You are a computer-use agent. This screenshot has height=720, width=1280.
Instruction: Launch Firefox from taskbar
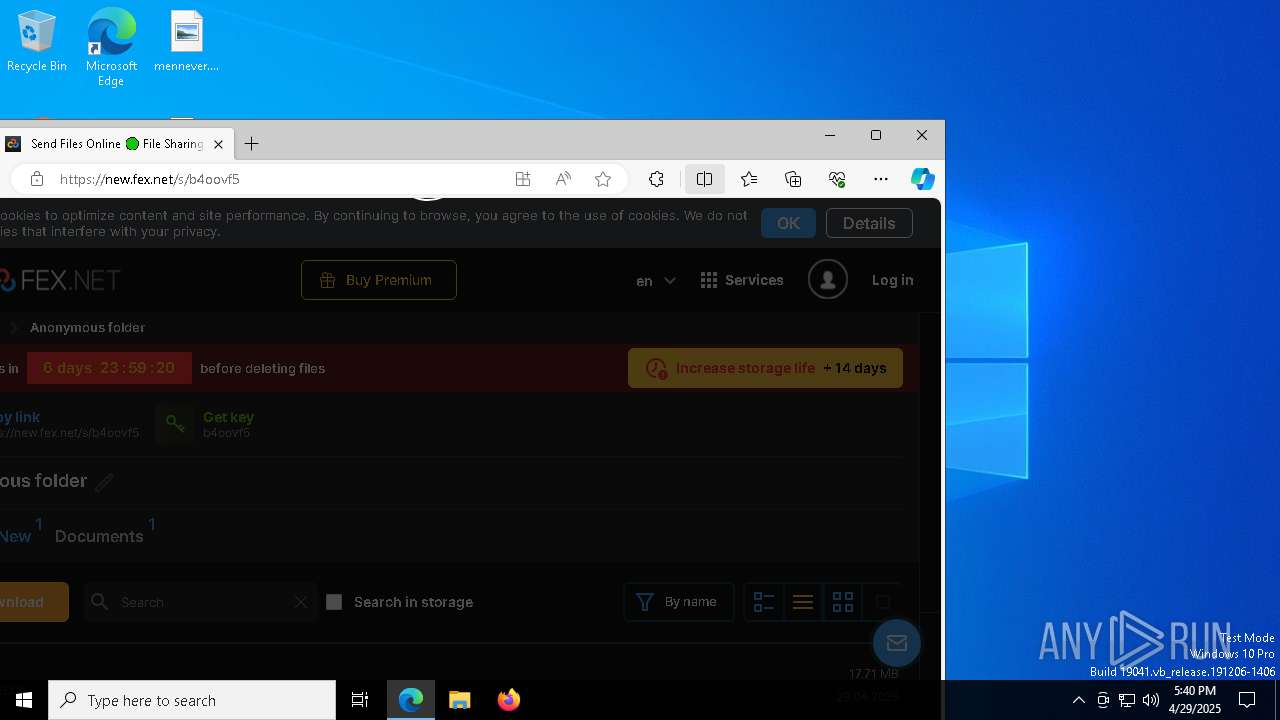(508, 700)
